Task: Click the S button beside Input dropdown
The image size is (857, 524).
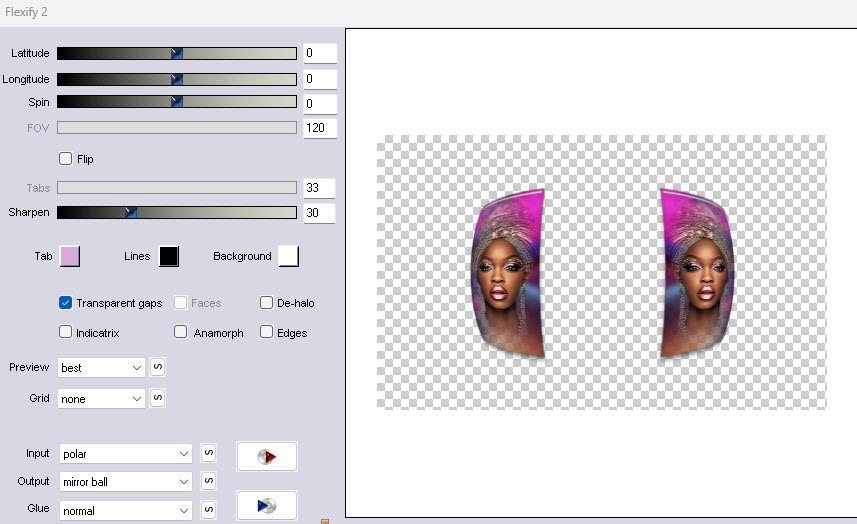Action: [x=208, y=453]
